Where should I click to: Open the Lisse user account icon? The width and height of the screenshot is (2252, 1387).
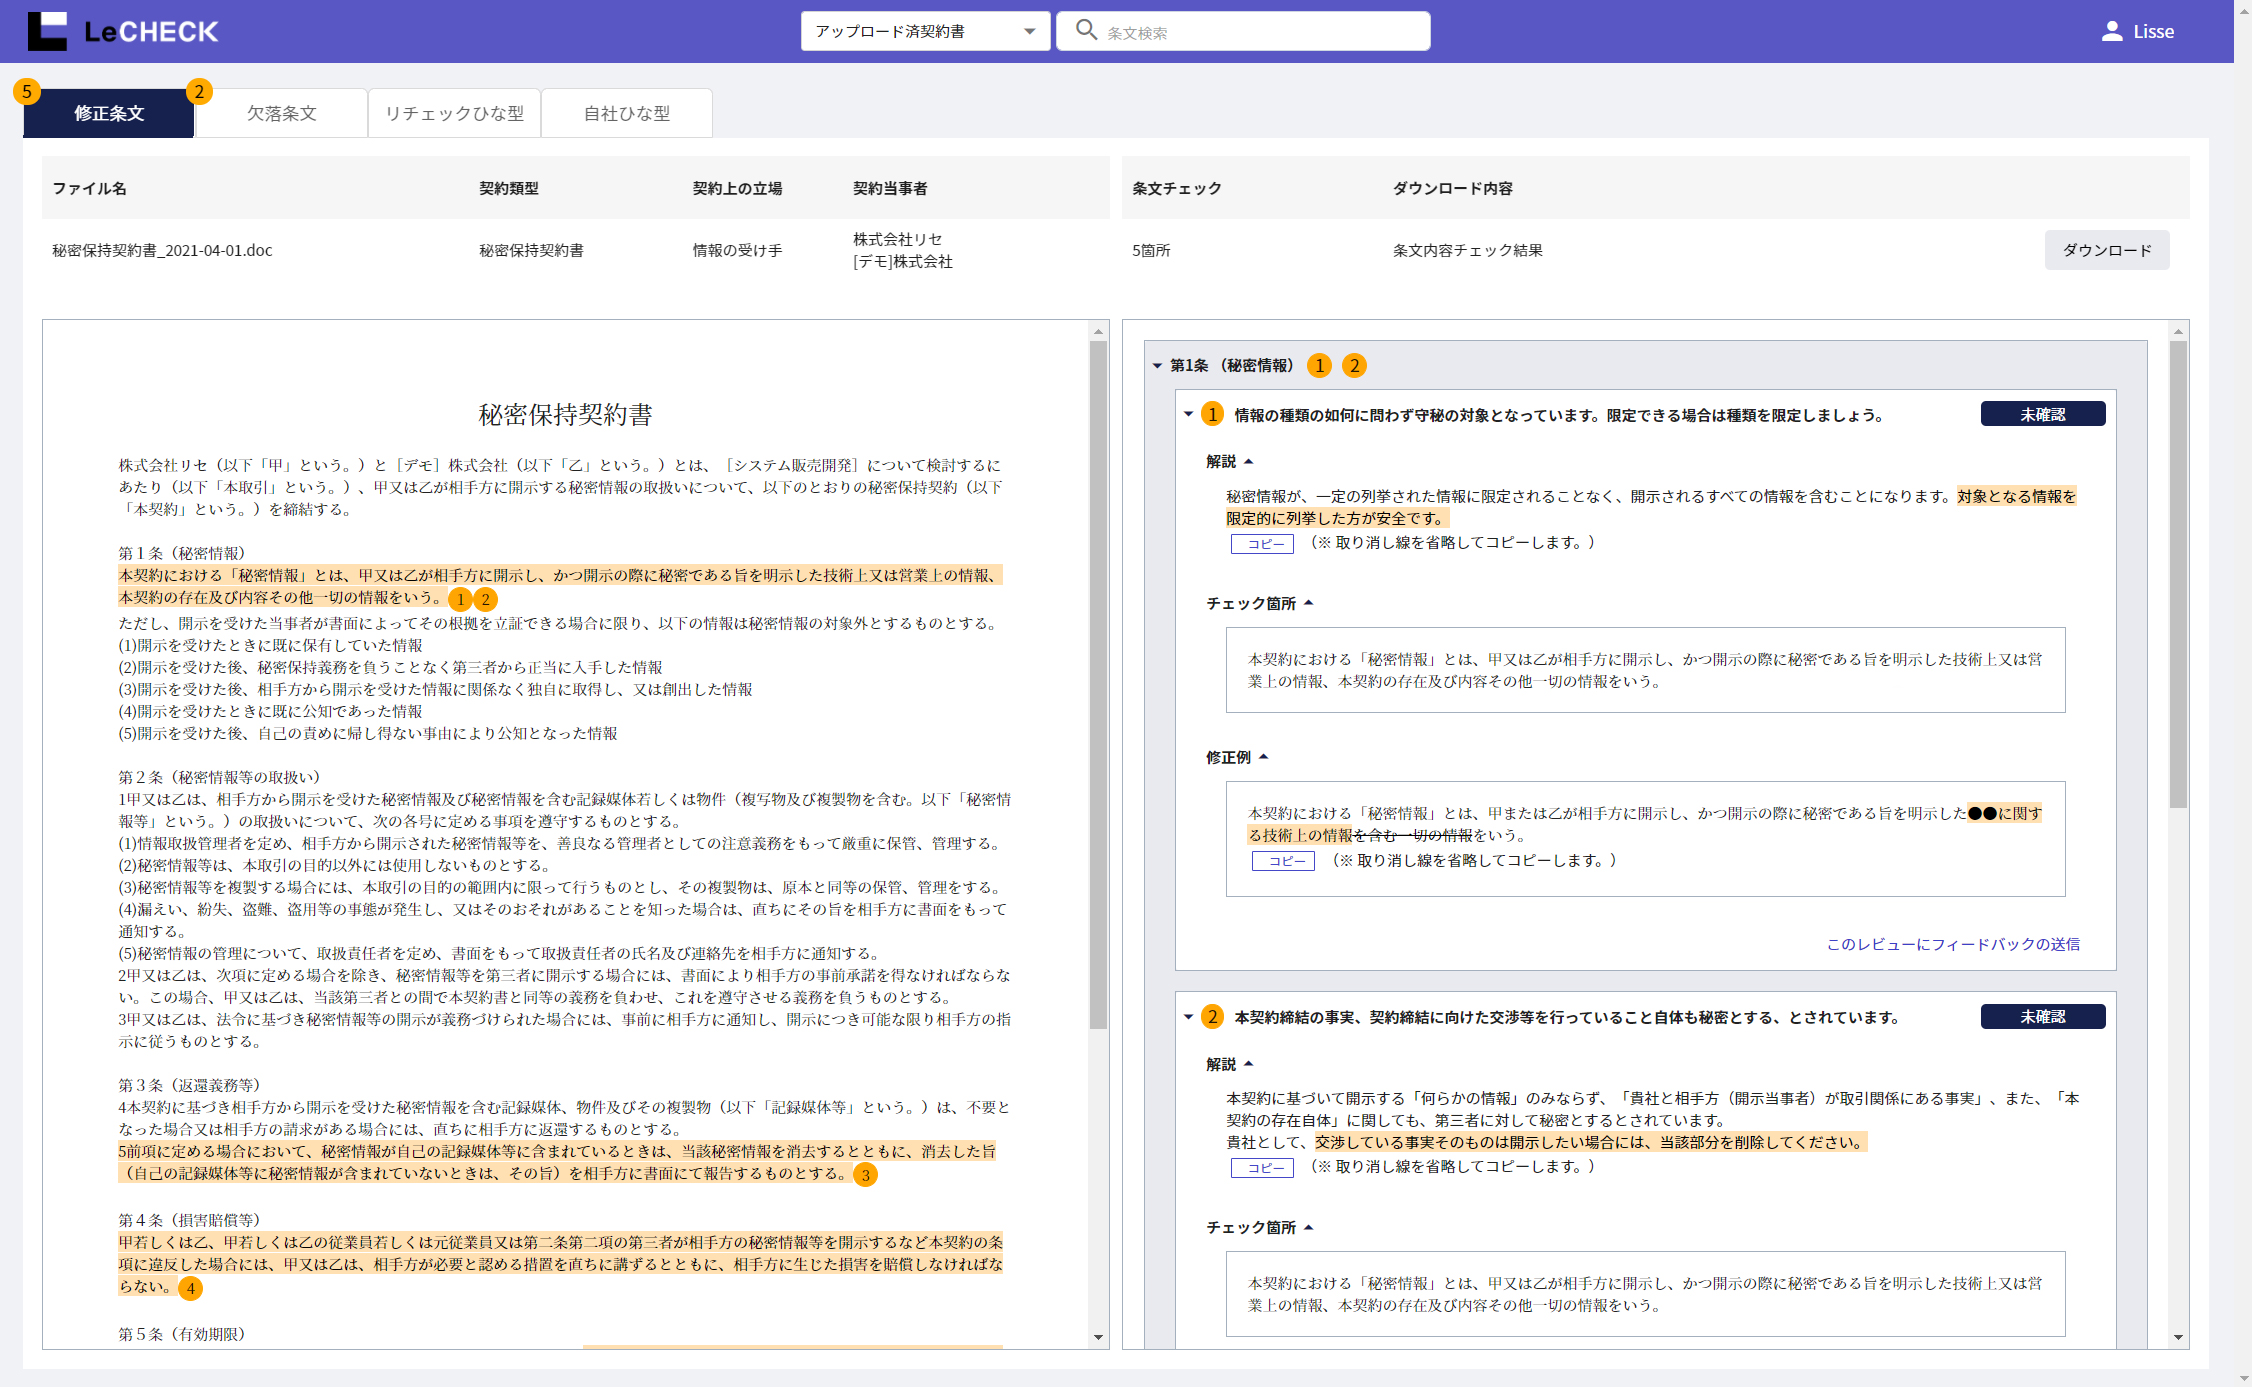pos(2112,31)
